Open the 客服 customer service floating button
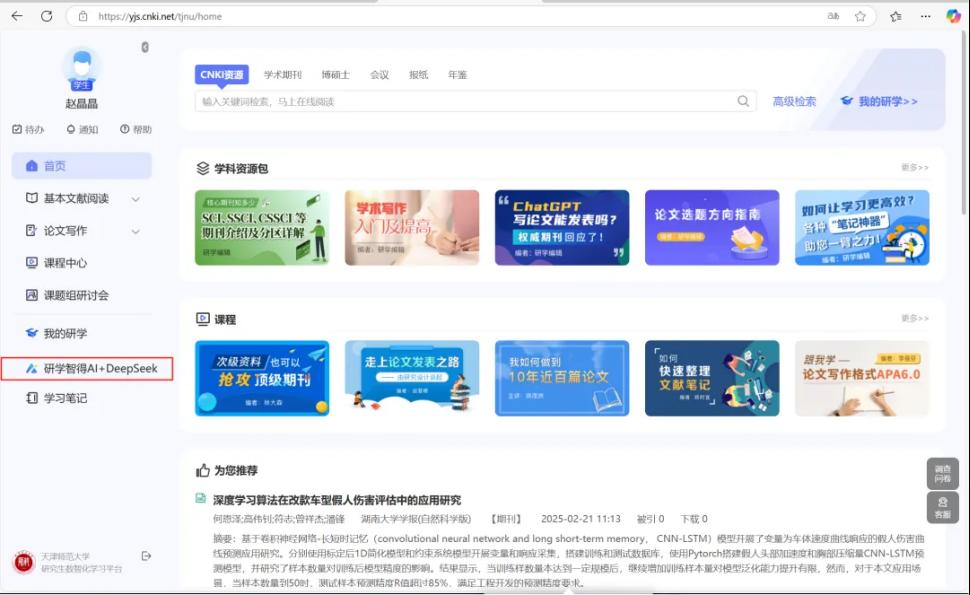The height and width of the screenshot is (595, 970). click(942, 508)
